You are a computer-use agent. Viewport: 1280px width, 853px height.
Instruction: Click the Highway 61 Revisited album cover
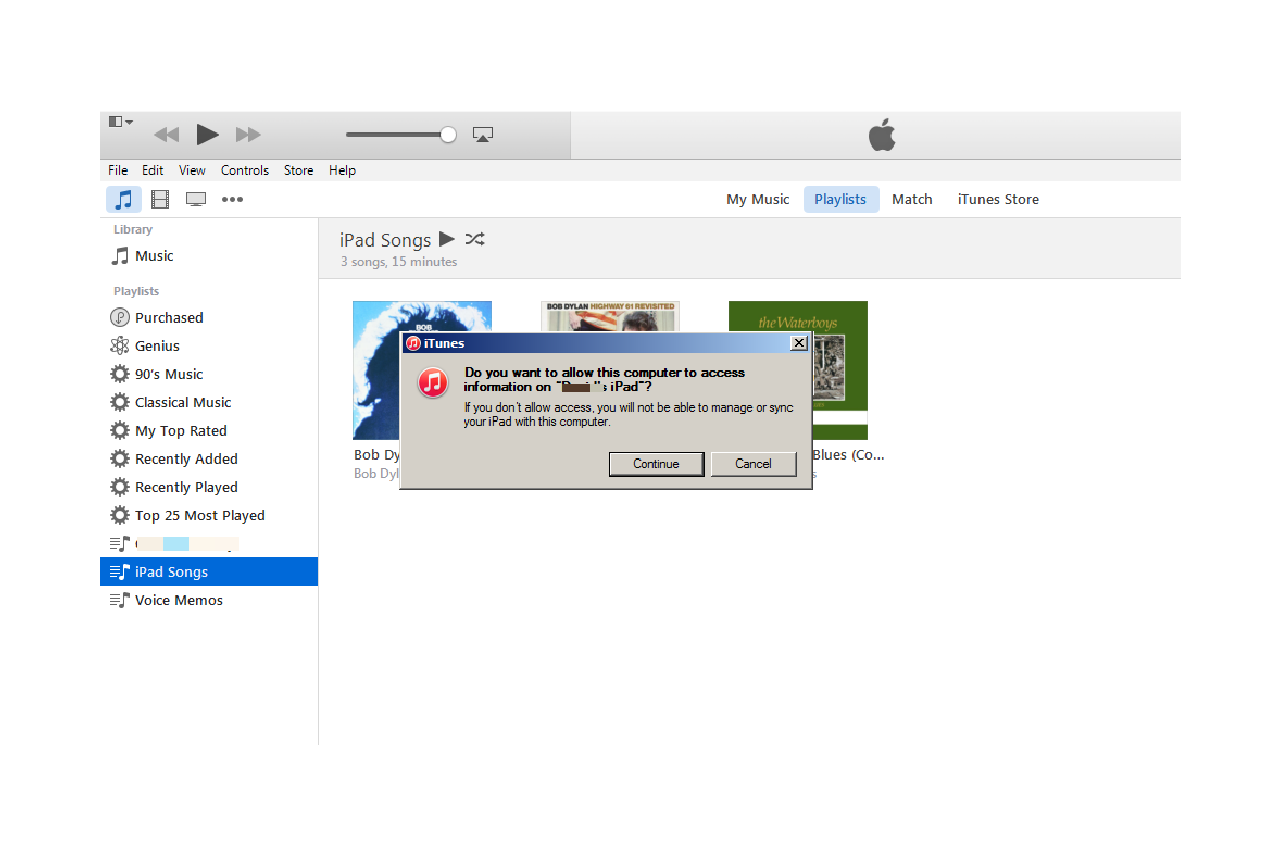610,316
